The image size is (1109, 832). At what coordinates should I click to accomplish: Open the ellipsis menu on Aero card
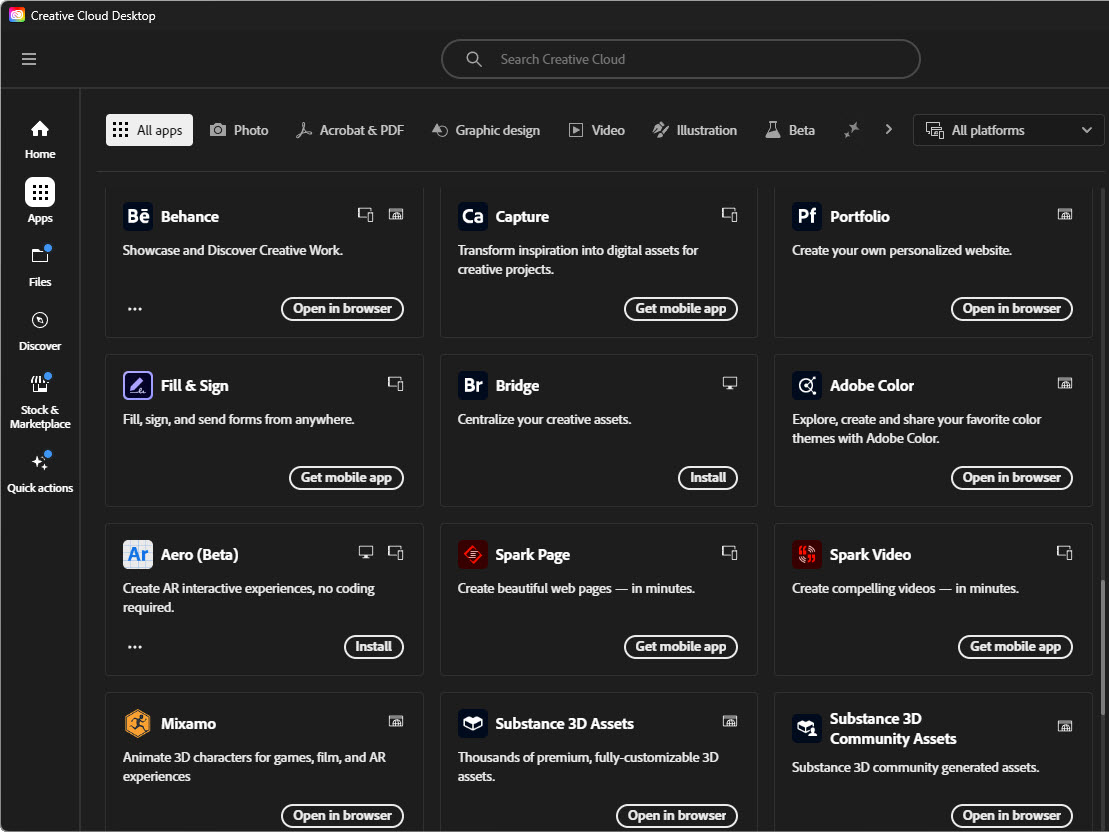point(135,647)
